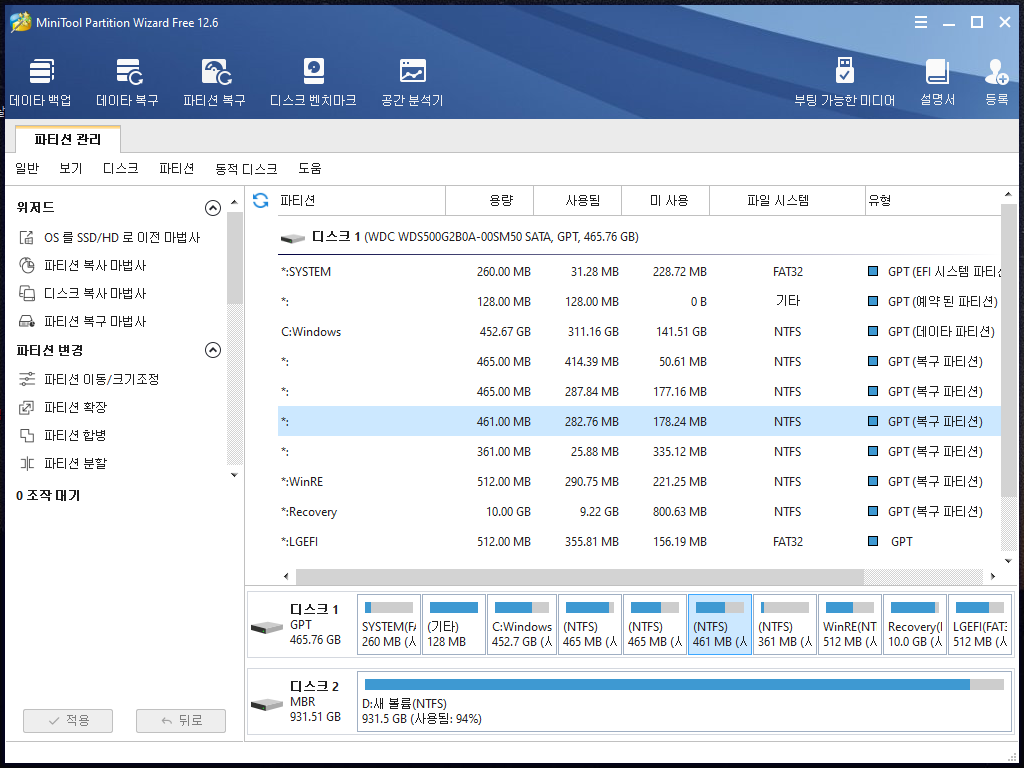Switch to the 파티션 관리 tab

click(68, 140)
